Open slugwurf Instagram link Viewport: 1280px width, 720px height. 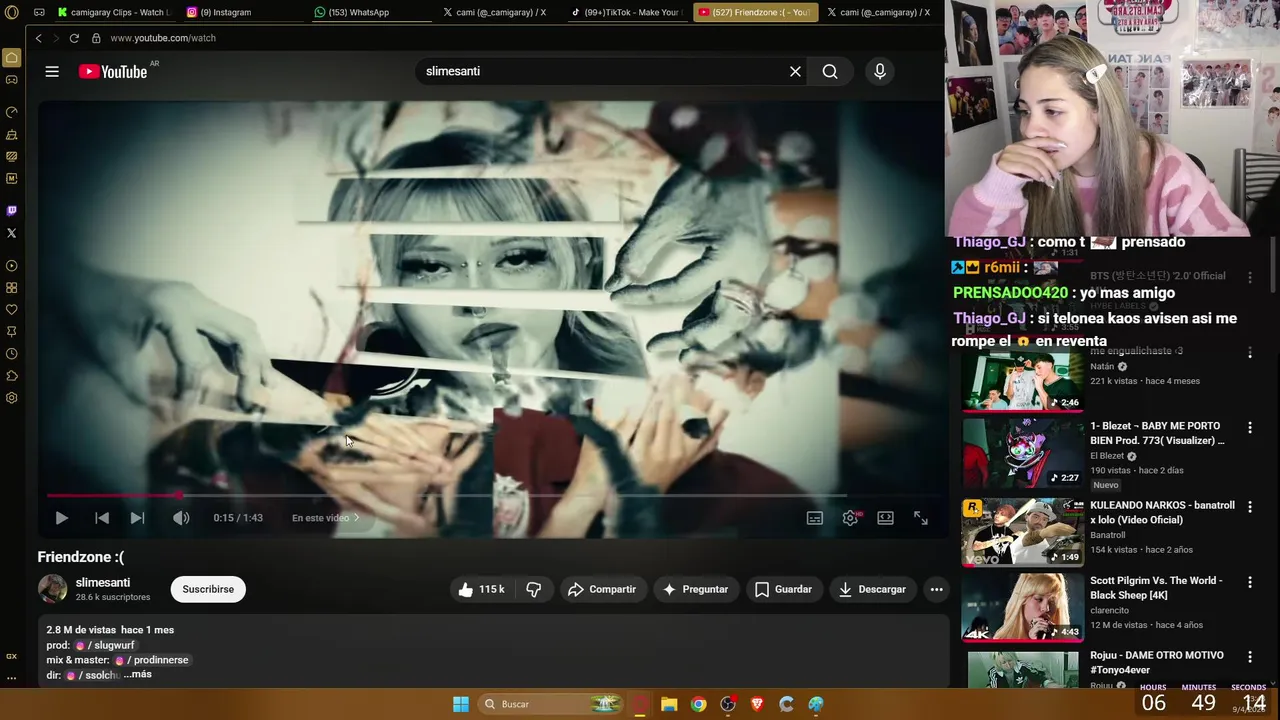(x=106, y=645)
